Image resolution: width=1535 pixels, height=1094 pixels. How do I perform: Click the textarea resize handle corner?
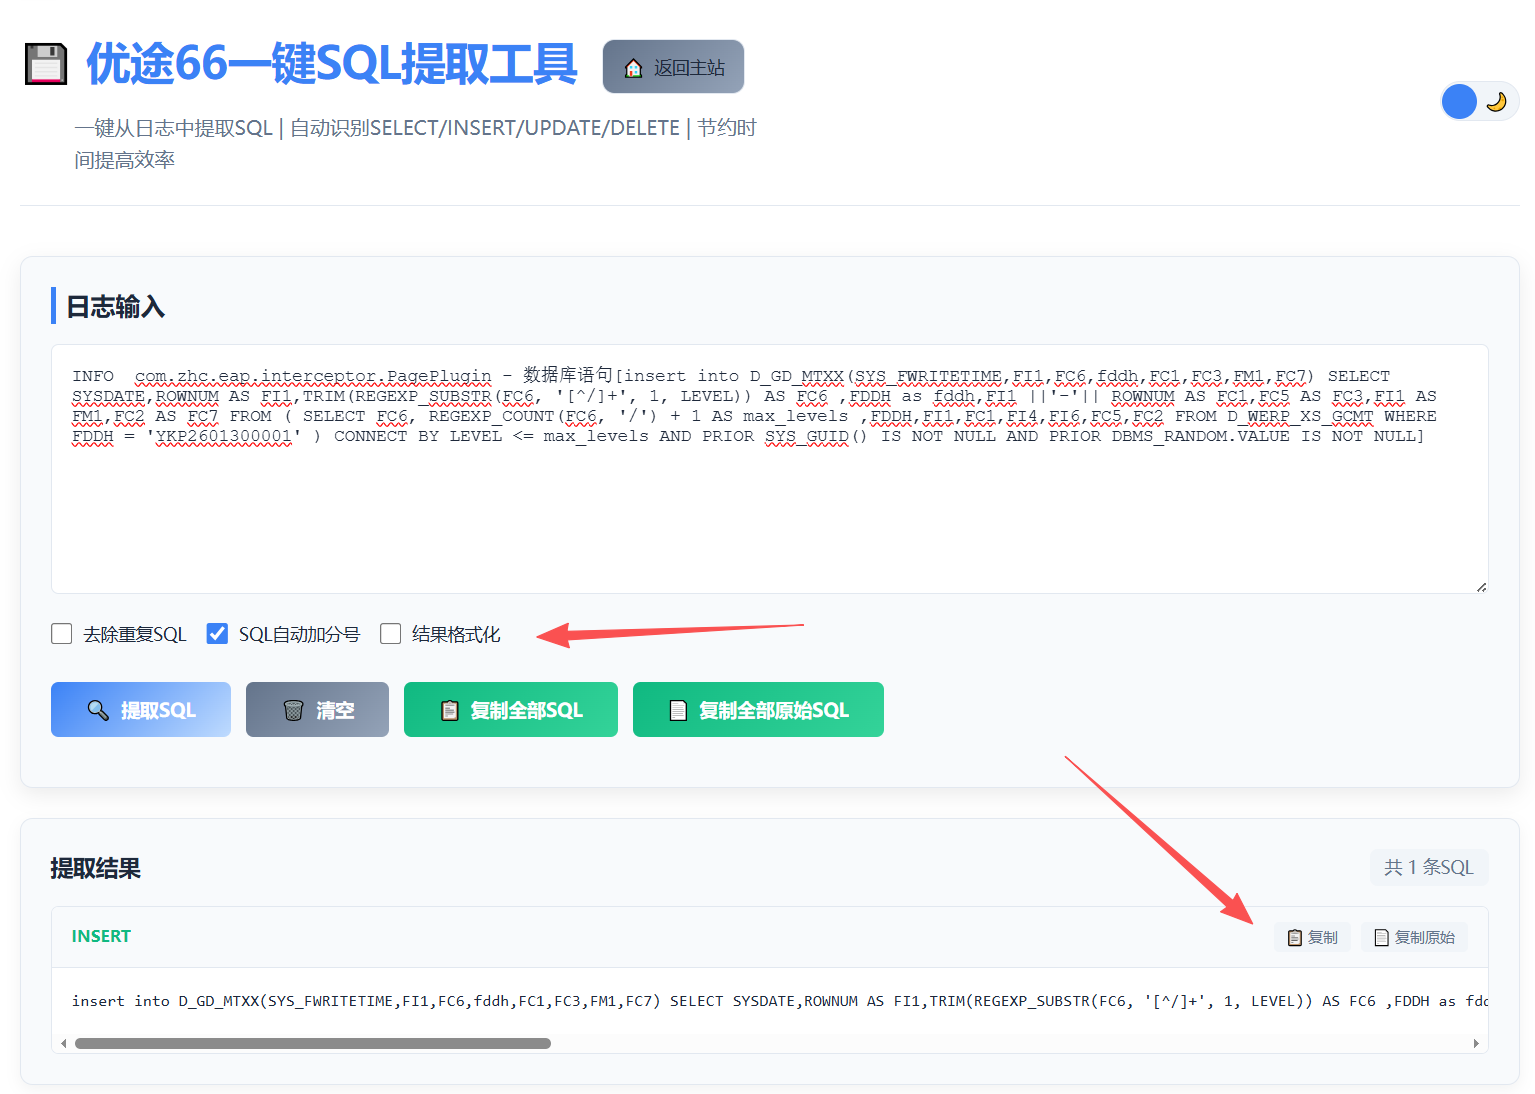(x=1481, y=587)
